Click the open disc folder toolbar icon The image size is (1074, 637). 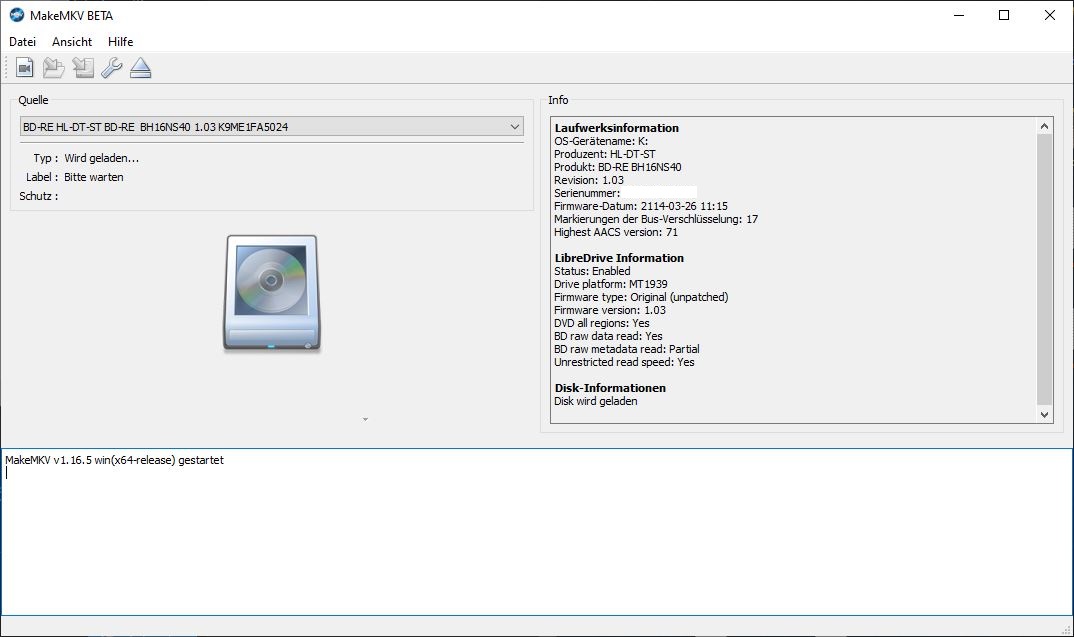coord(53,68)
